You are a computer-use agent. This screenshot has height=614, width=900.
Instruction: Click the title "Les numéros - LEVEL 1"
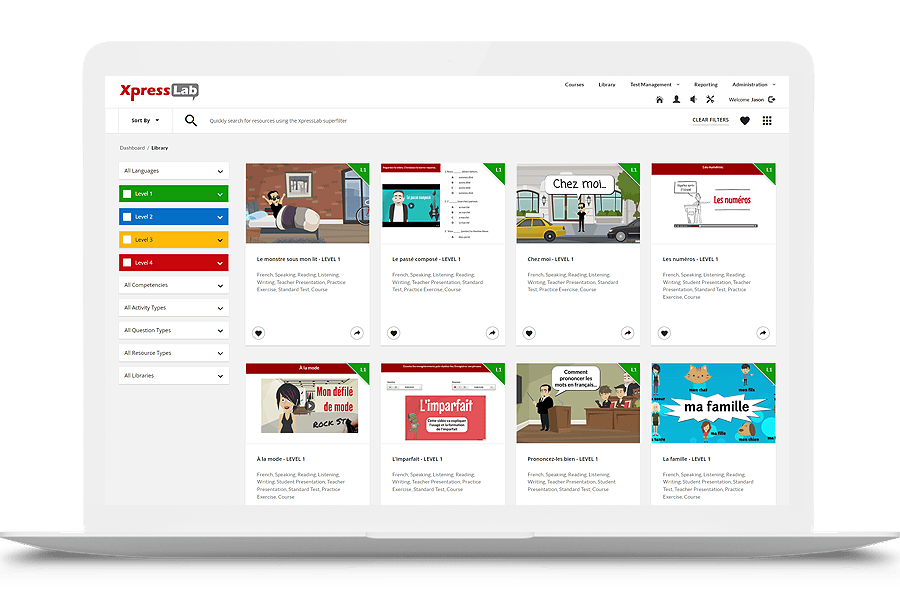point(690,259)
